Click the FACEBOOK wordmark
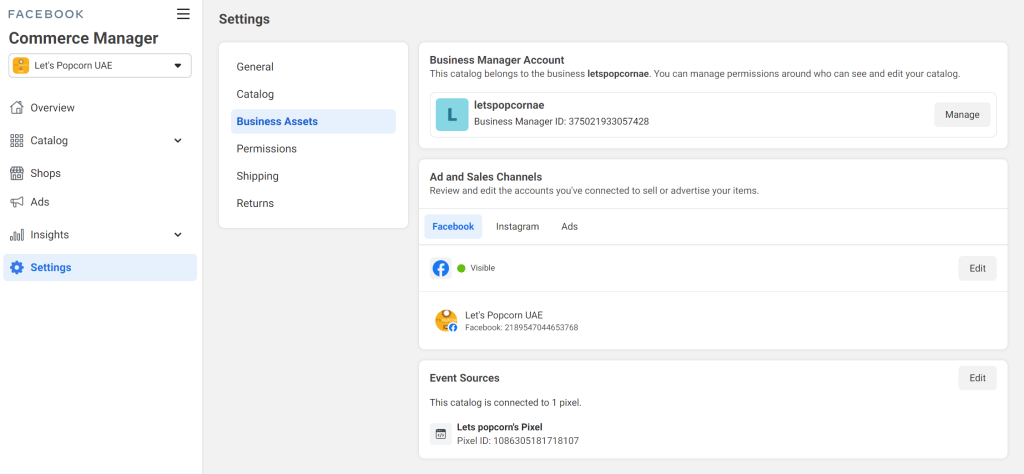1024x474 pixels. click(x=46, y=14)
